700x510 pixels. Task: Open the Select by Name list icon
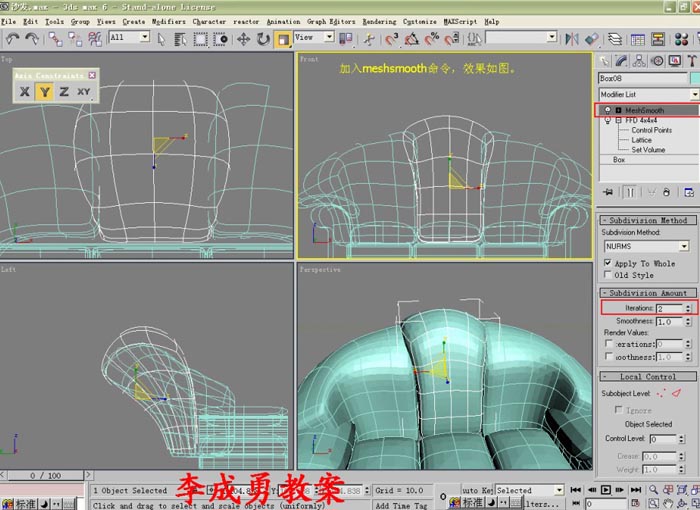point(180,40)
